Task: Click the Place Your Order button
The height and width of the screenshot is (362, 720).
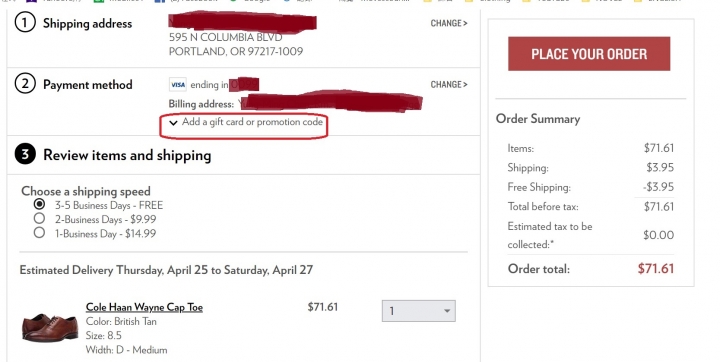Action: (x=589, y=54)
